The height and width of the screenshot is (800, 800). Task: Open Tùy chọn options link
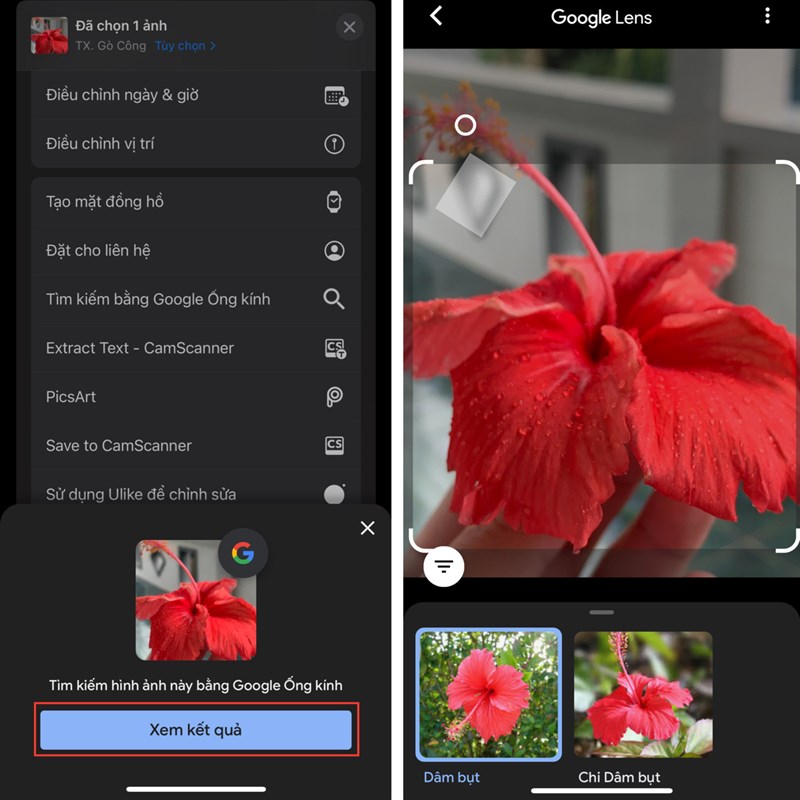point(185,46)
